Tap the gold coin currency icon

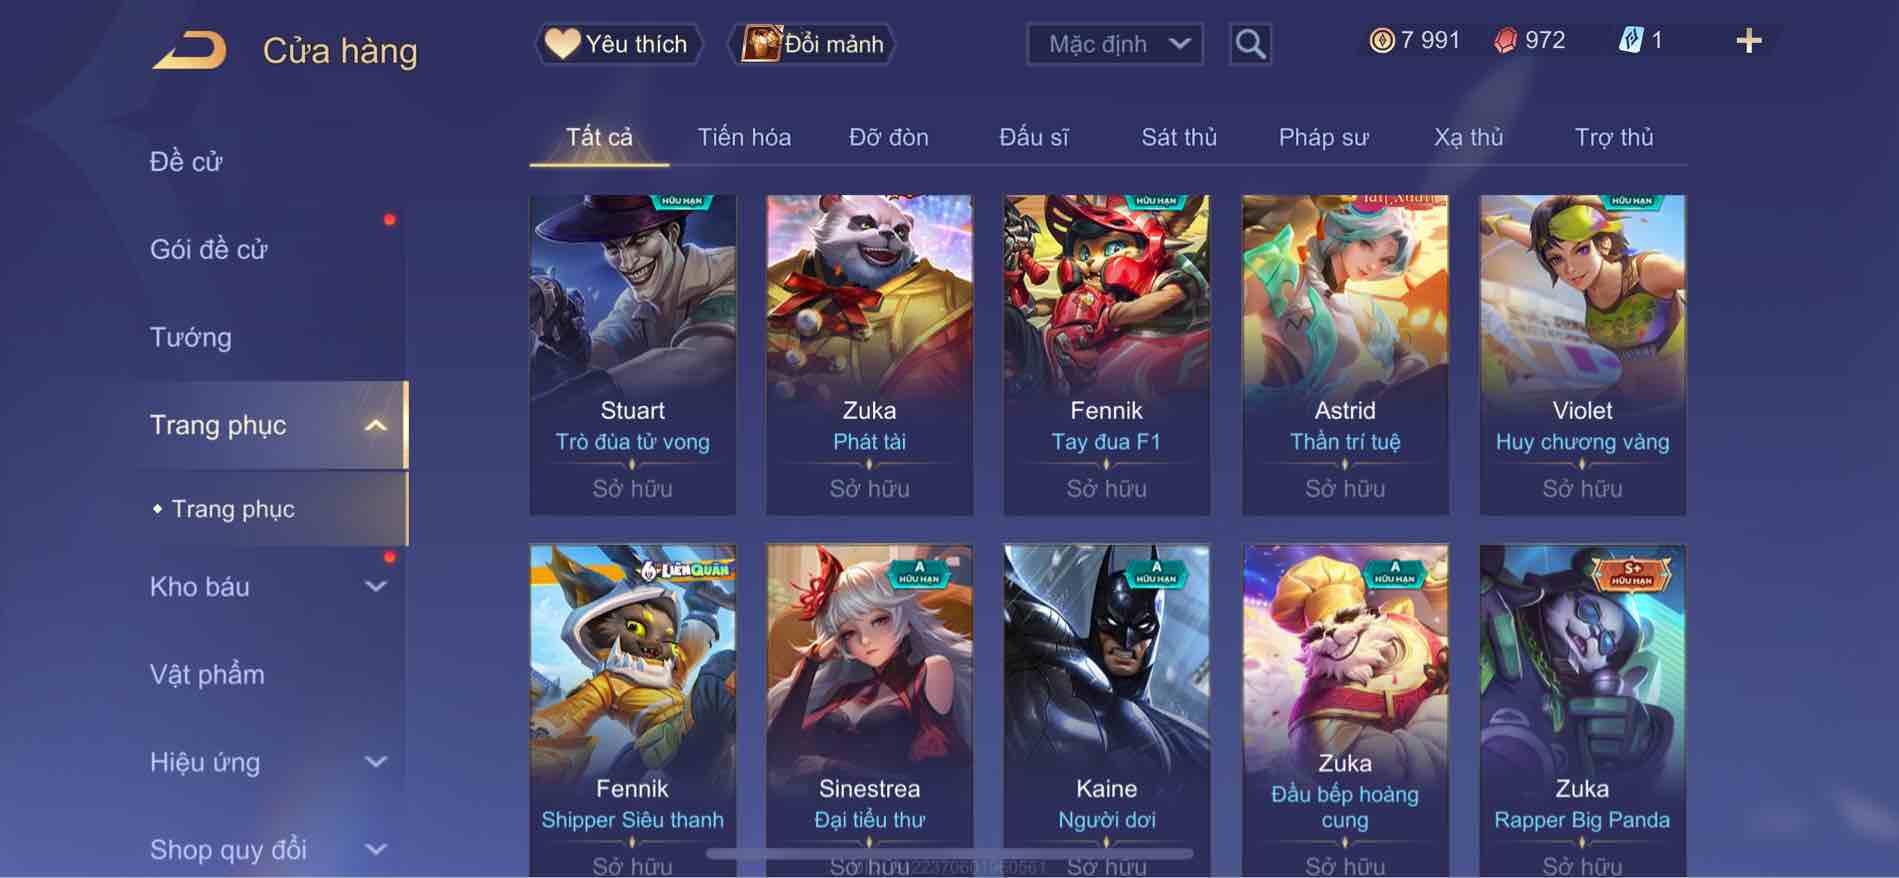[x=1382, y=41]
